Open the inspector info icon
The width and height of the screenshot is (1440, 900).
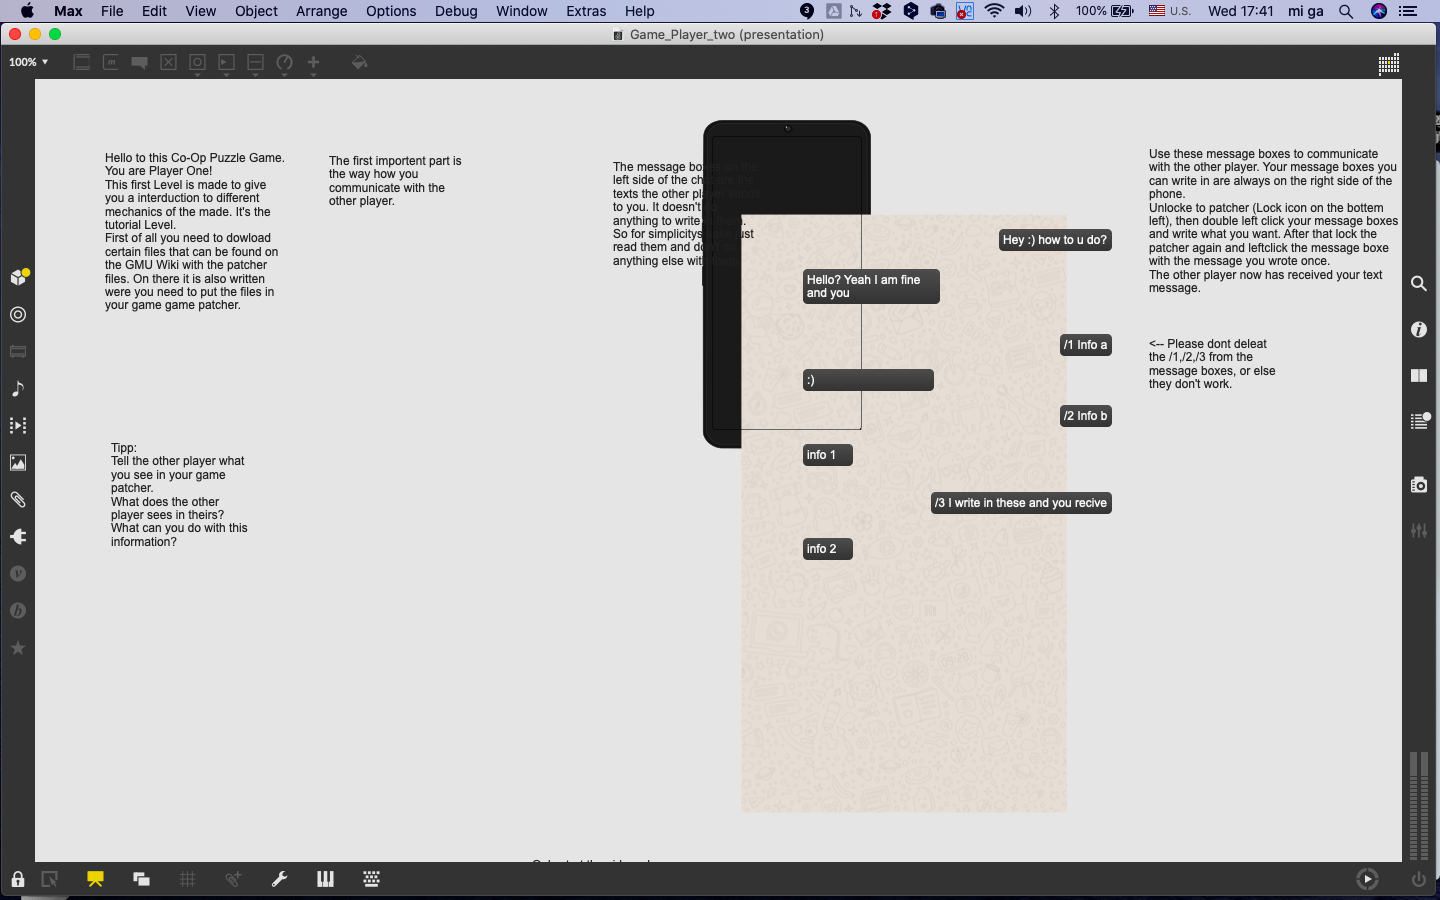click(x=1418, y=329)
